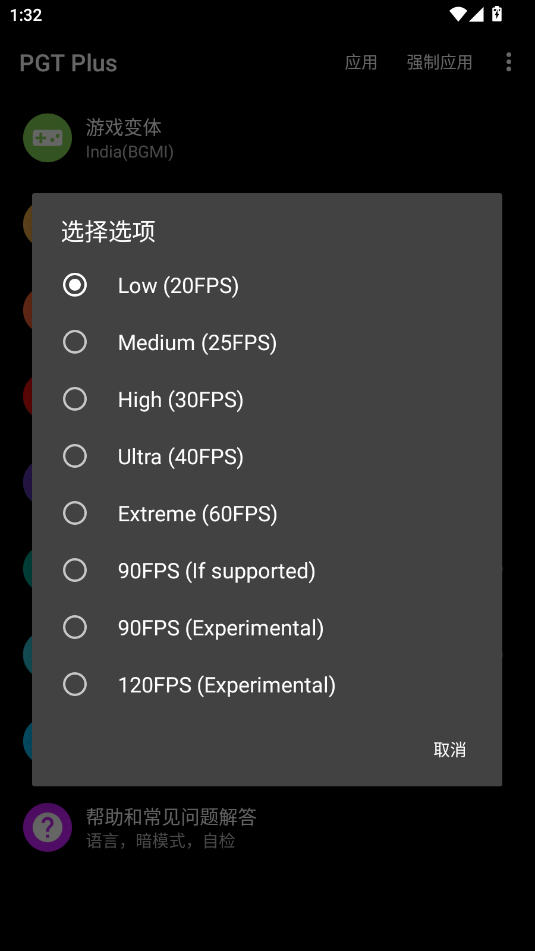Select 120FPS (Experimental) option

pos(267,685)
